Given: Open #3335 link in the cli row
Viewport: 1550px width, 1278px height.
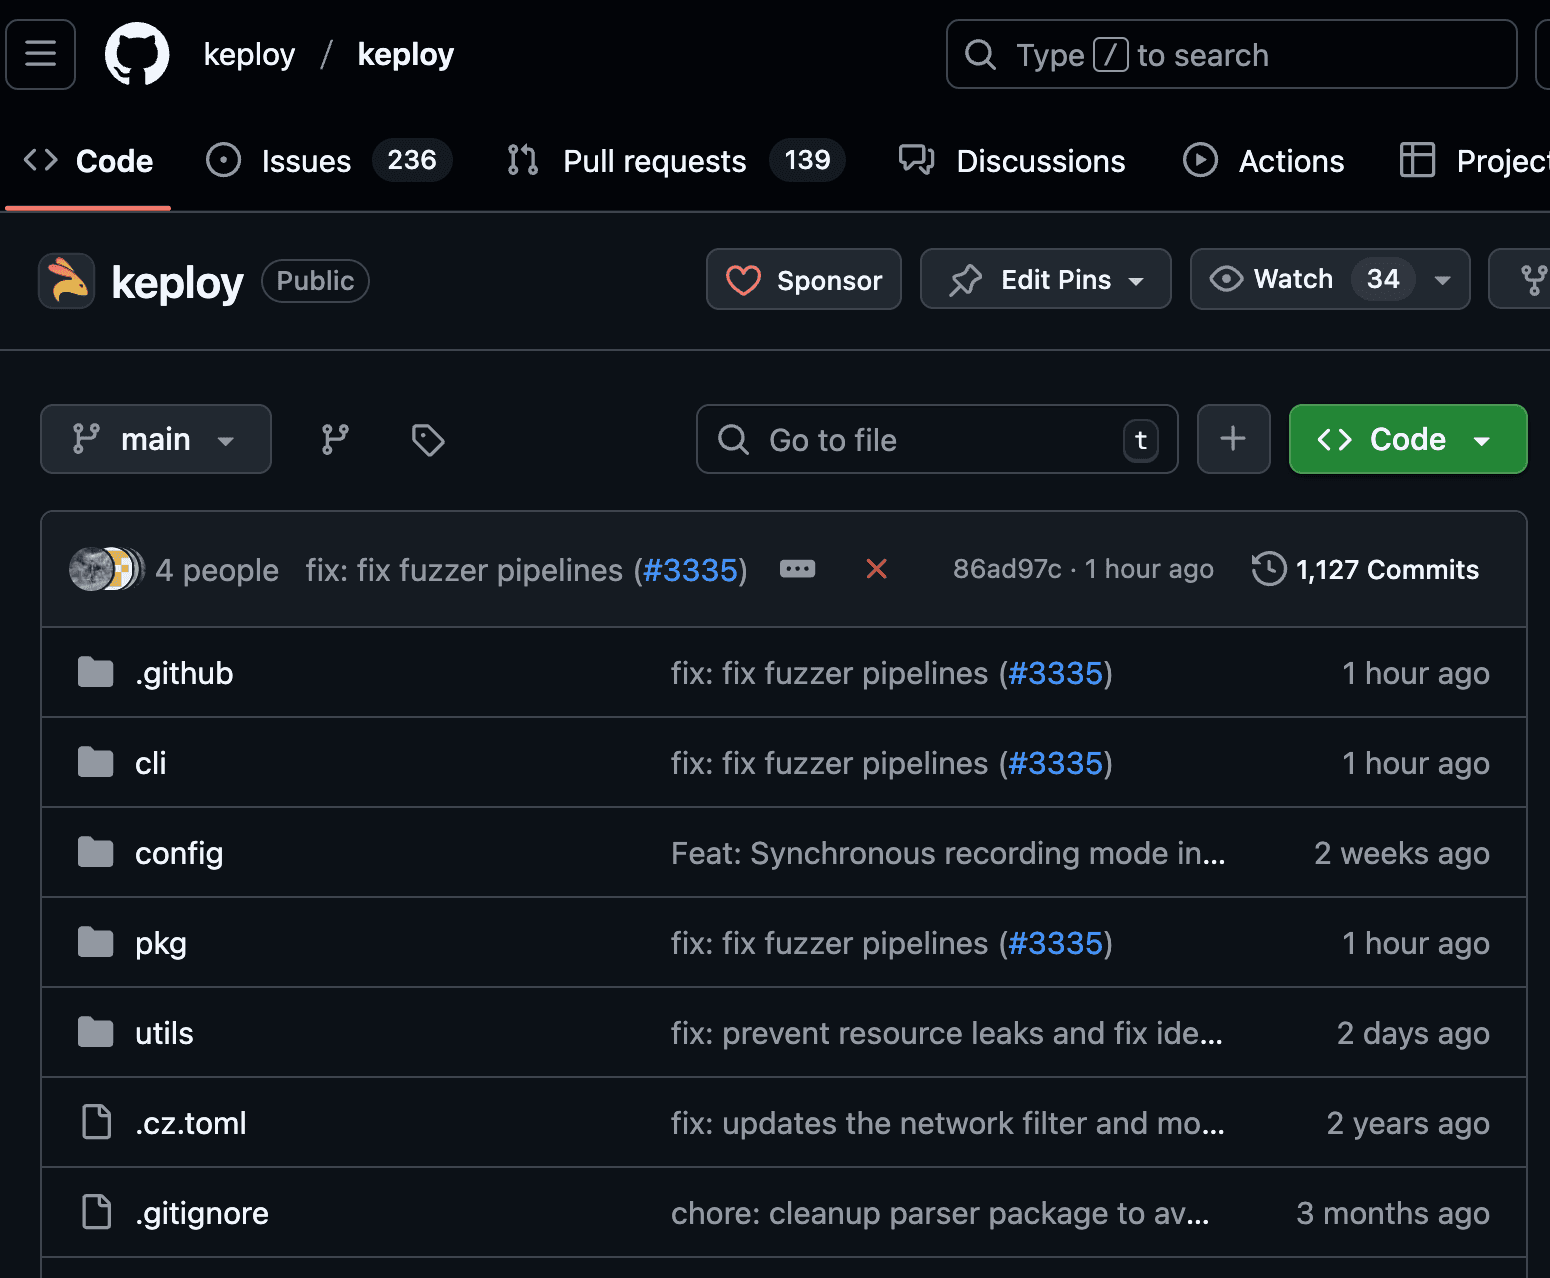Looking at the screenshot, I should [x=1055, y=763].
